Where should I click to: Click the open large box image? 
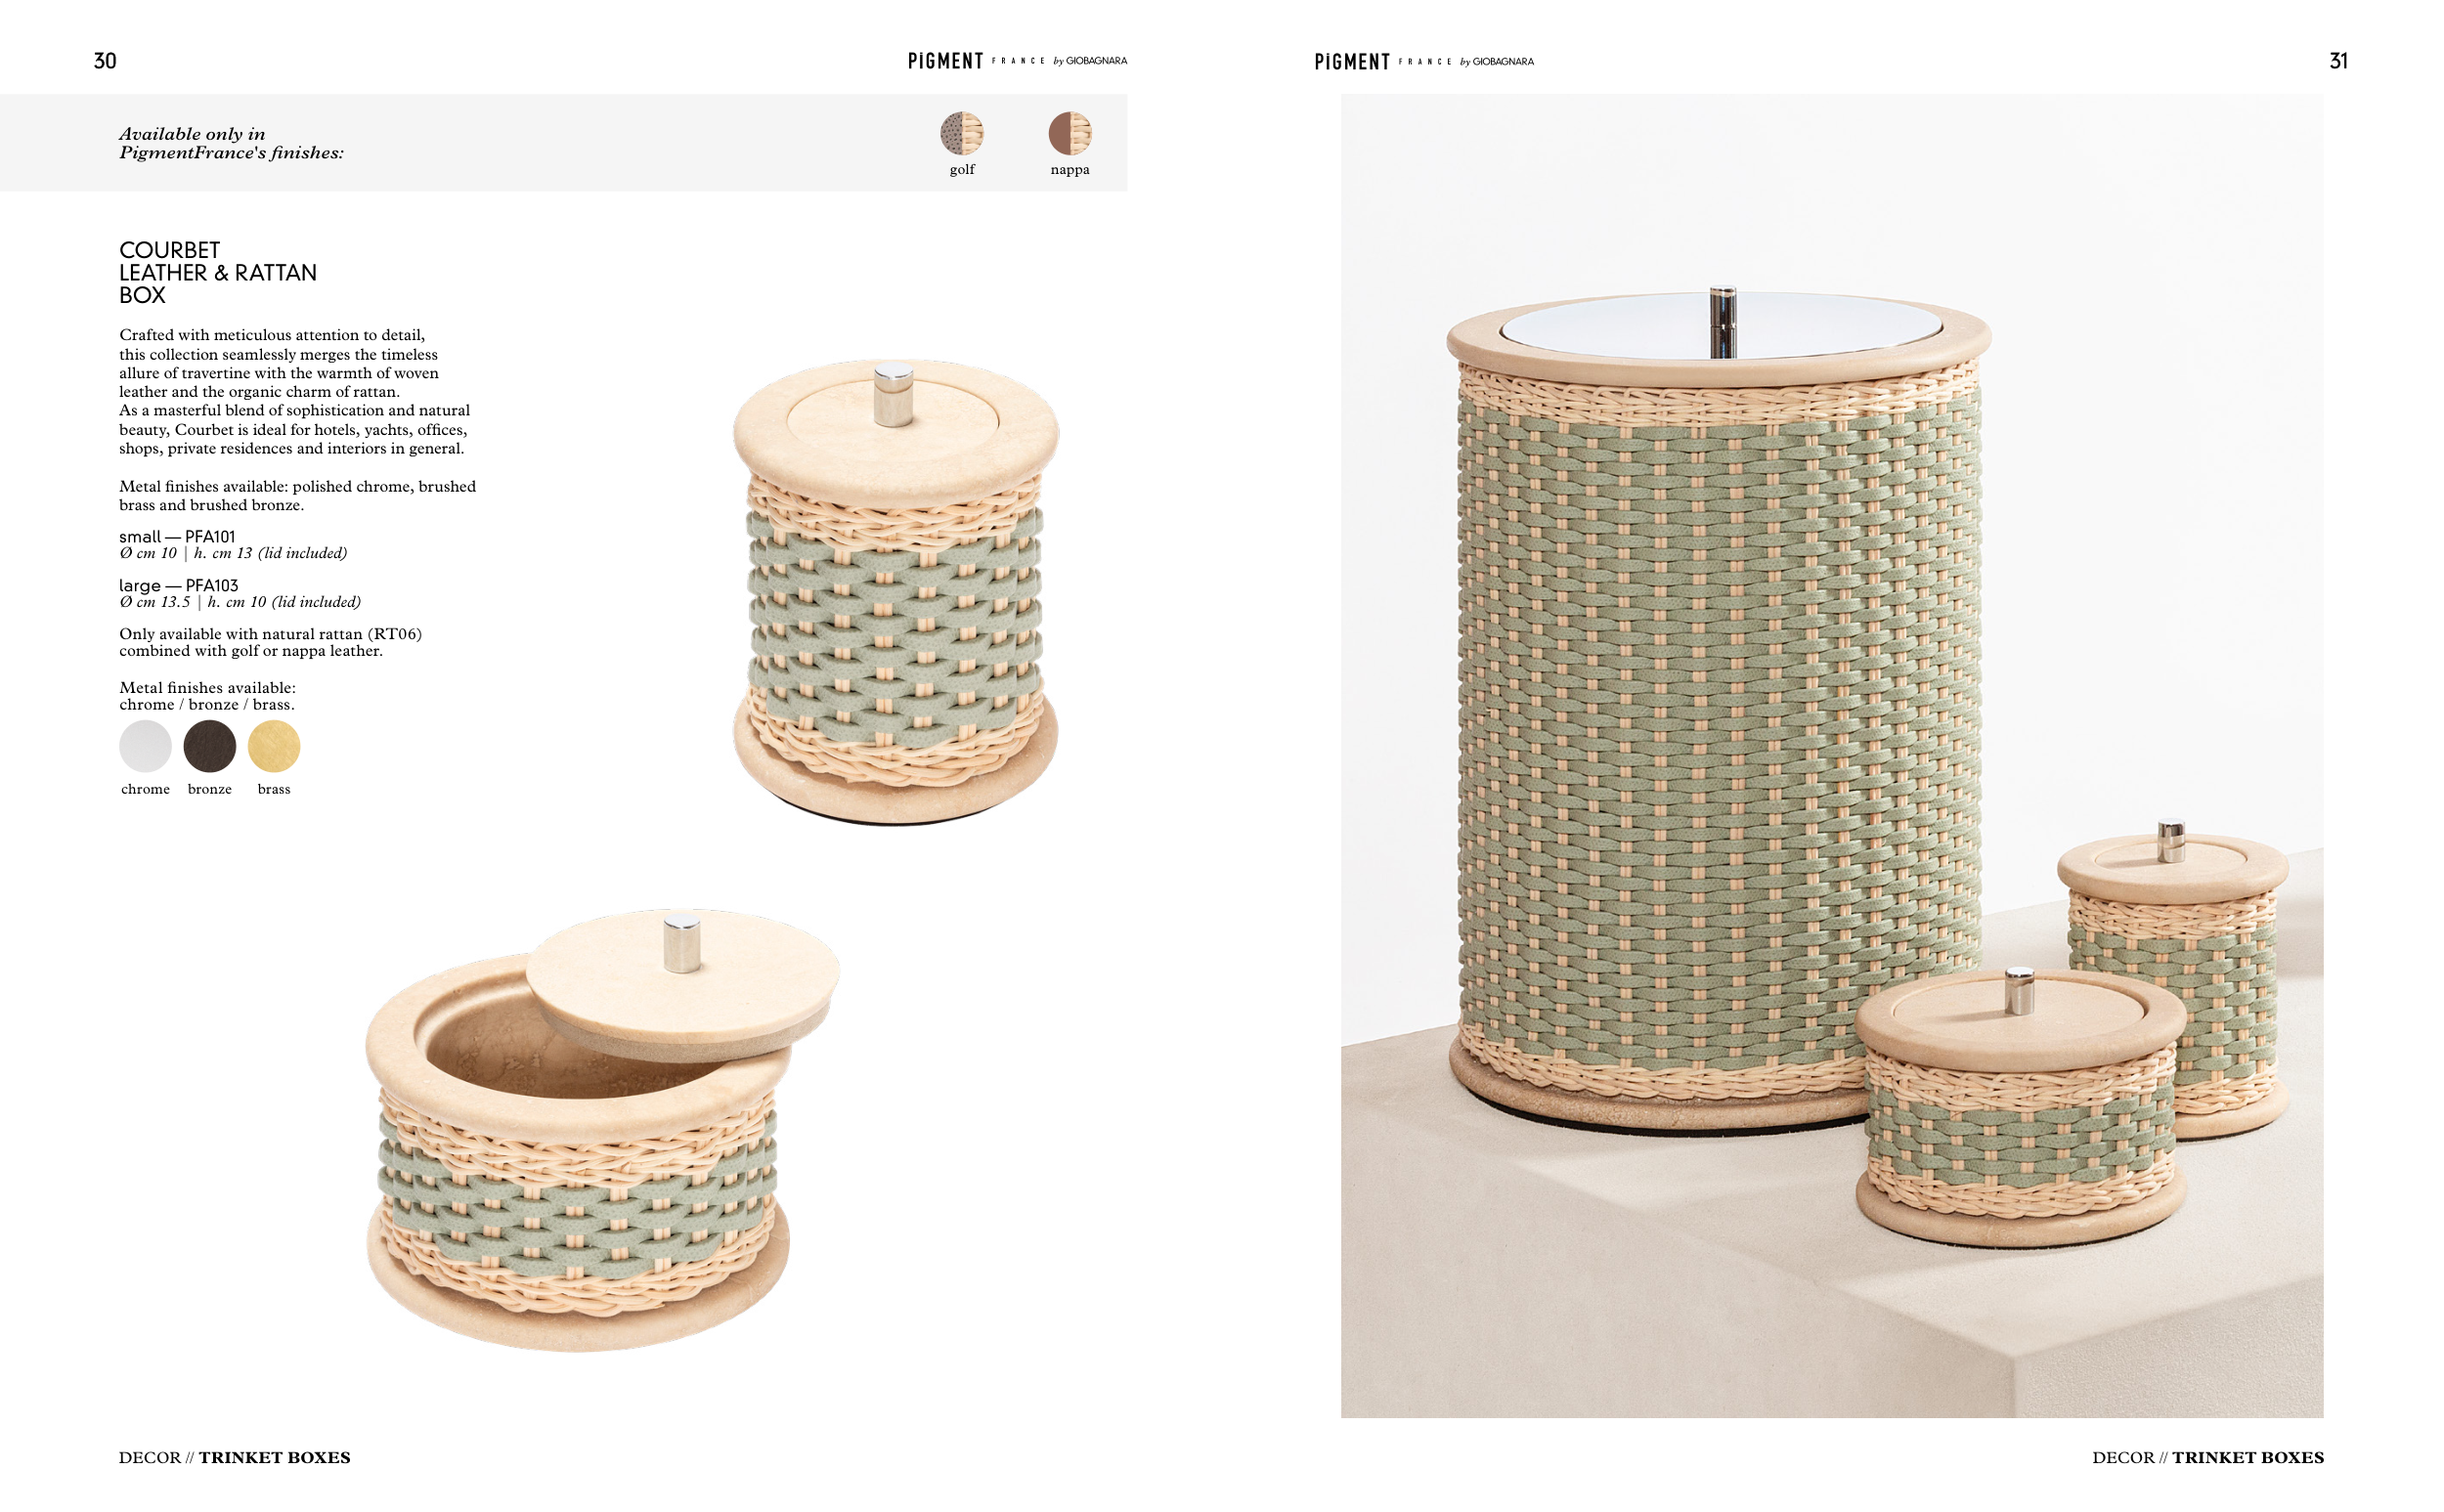pos(602,1130)
